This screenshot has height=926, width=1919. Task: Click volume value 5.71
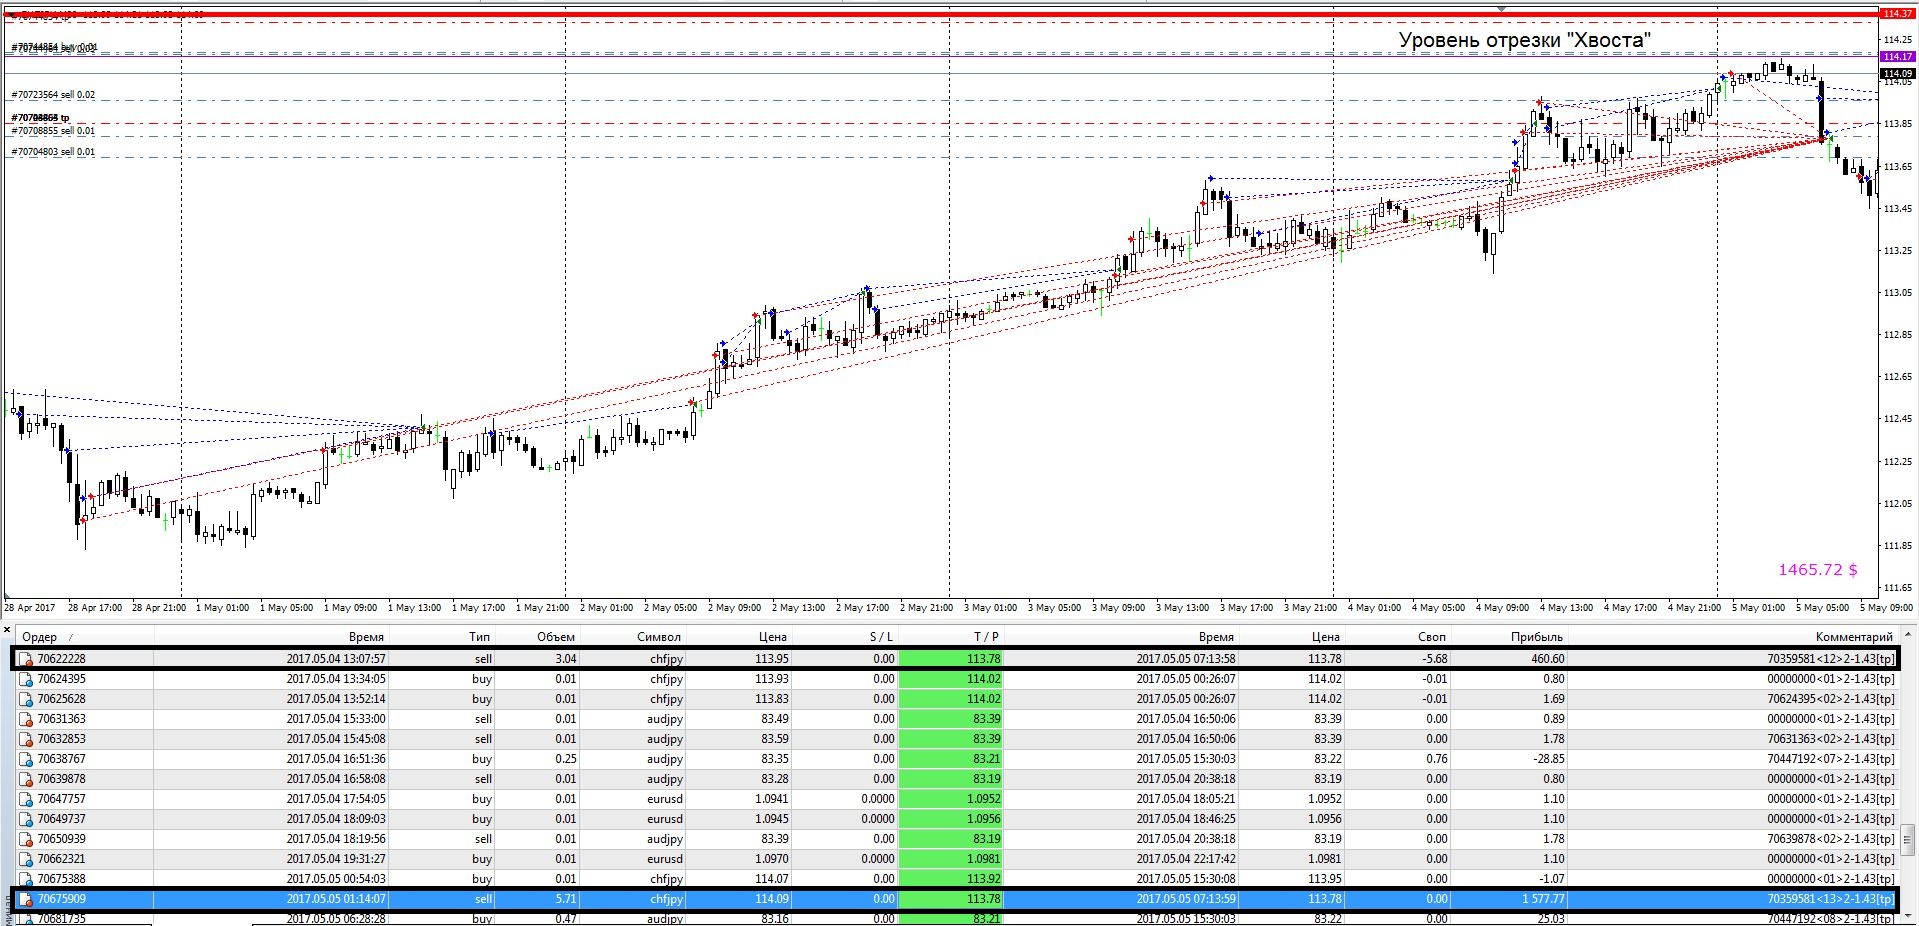click(565, 899)
